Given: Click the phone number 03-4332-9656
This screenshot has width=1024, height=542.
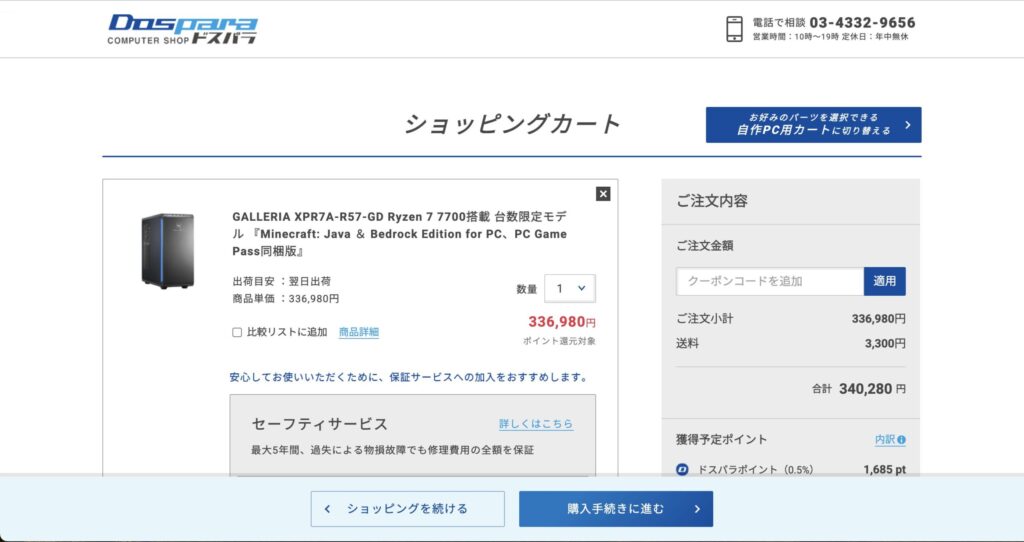Looking at the screenshot, I should 862,22.
